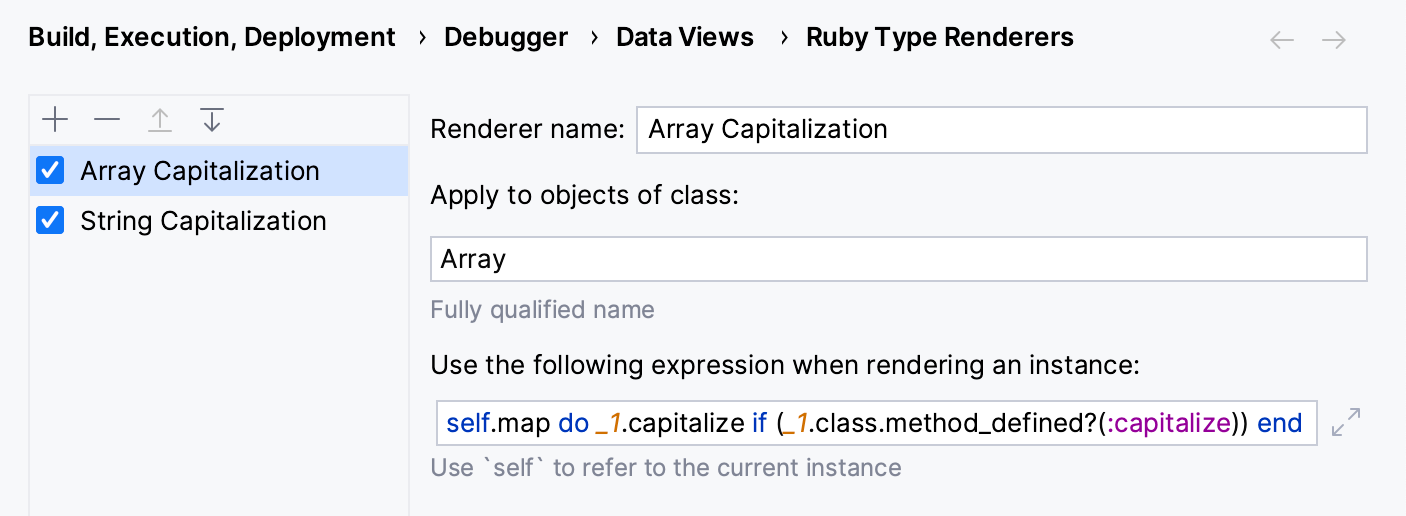
Task: Uncheck the String Capitalization checkbox
Action: [x=50, y=221]
